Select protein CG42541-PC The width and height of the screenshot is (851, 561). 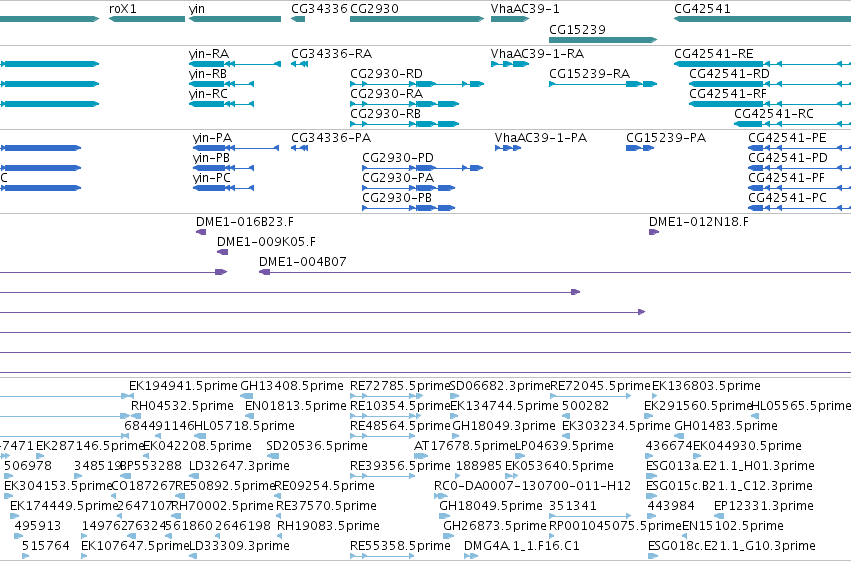click(787, 198)
